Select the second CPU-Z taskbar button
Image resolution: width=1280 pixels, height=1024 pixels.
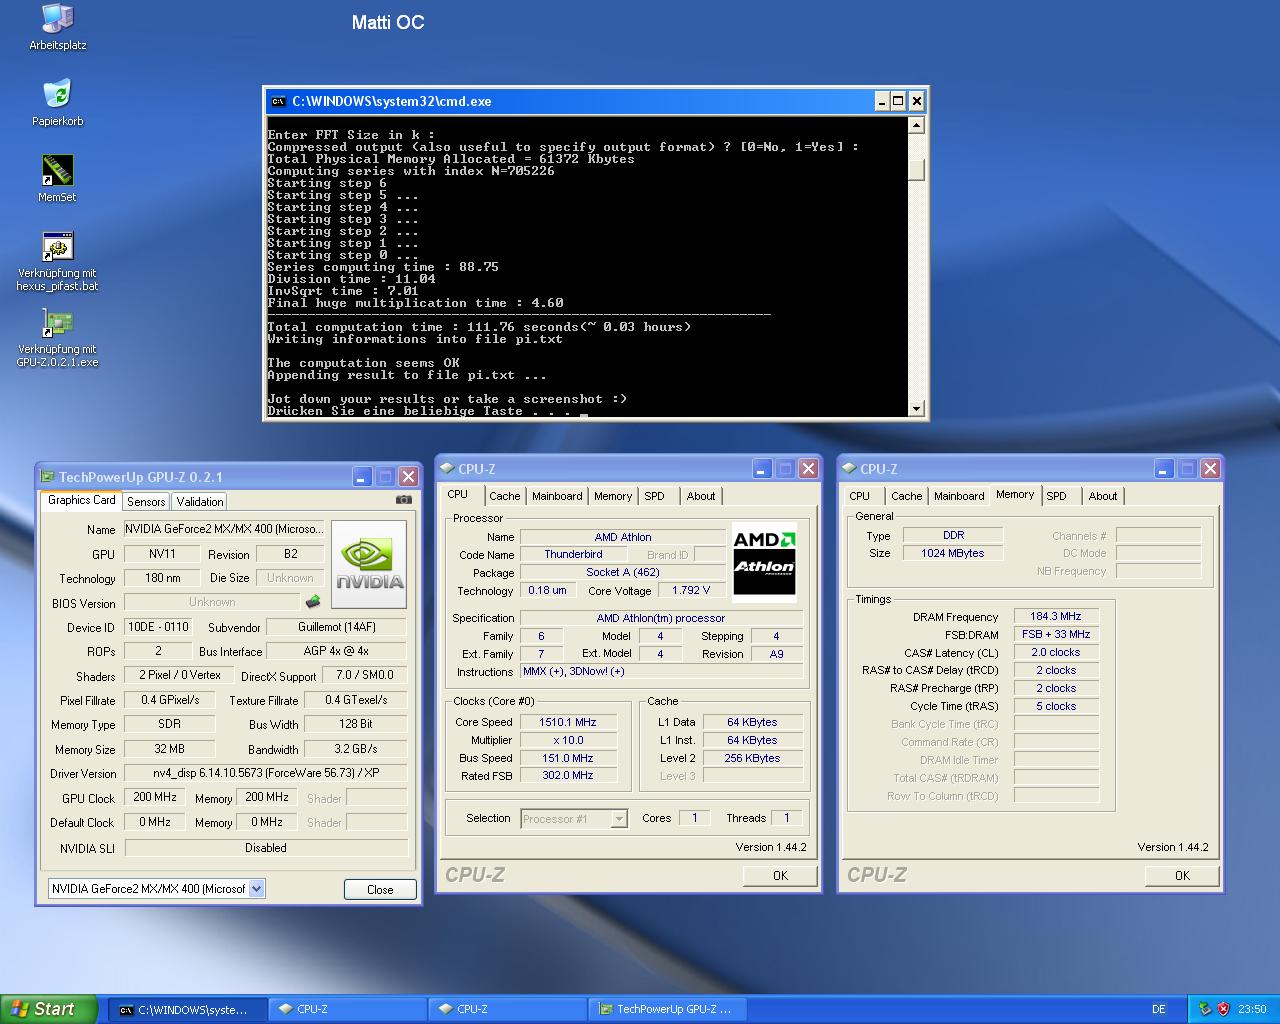tap(508, 1009)
